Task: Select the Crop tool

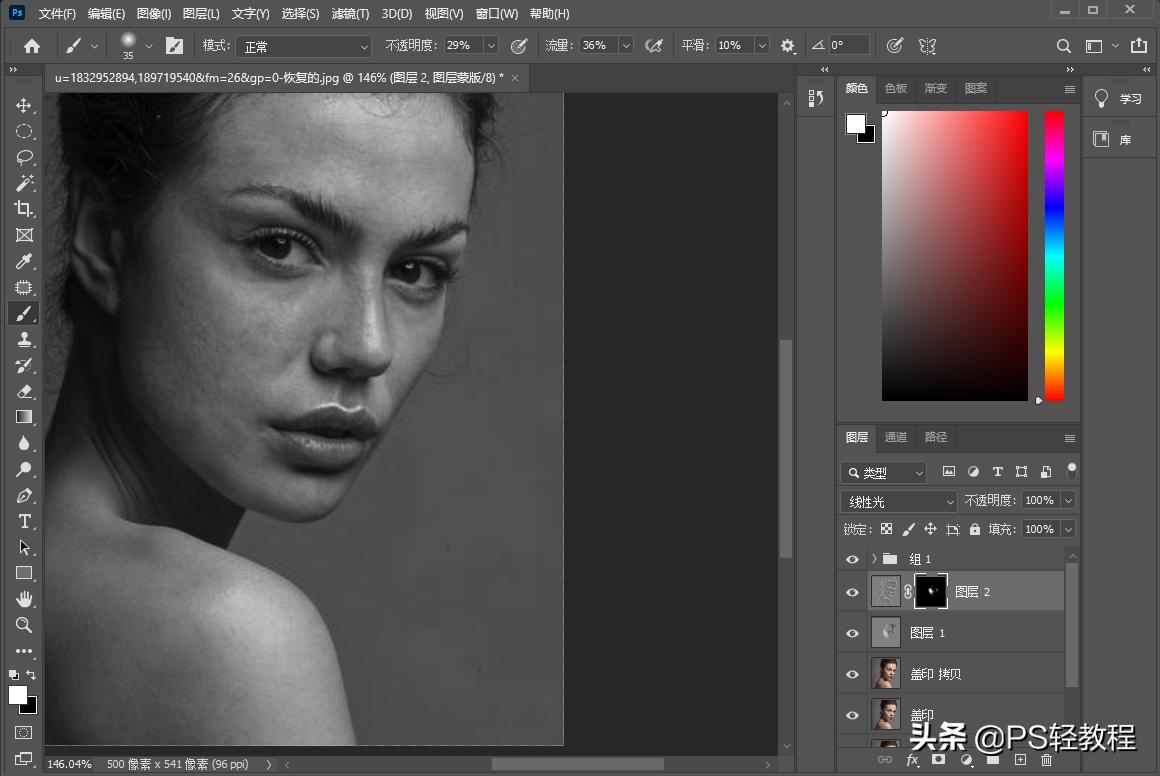Action: (x=24, y=209)
